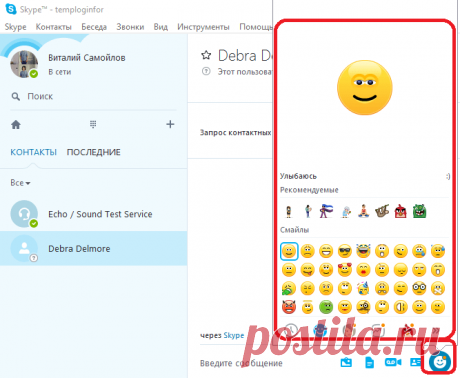Open the Инструменты menu
This screenshot has height=378, width=460.
click(x=203, y=27)
